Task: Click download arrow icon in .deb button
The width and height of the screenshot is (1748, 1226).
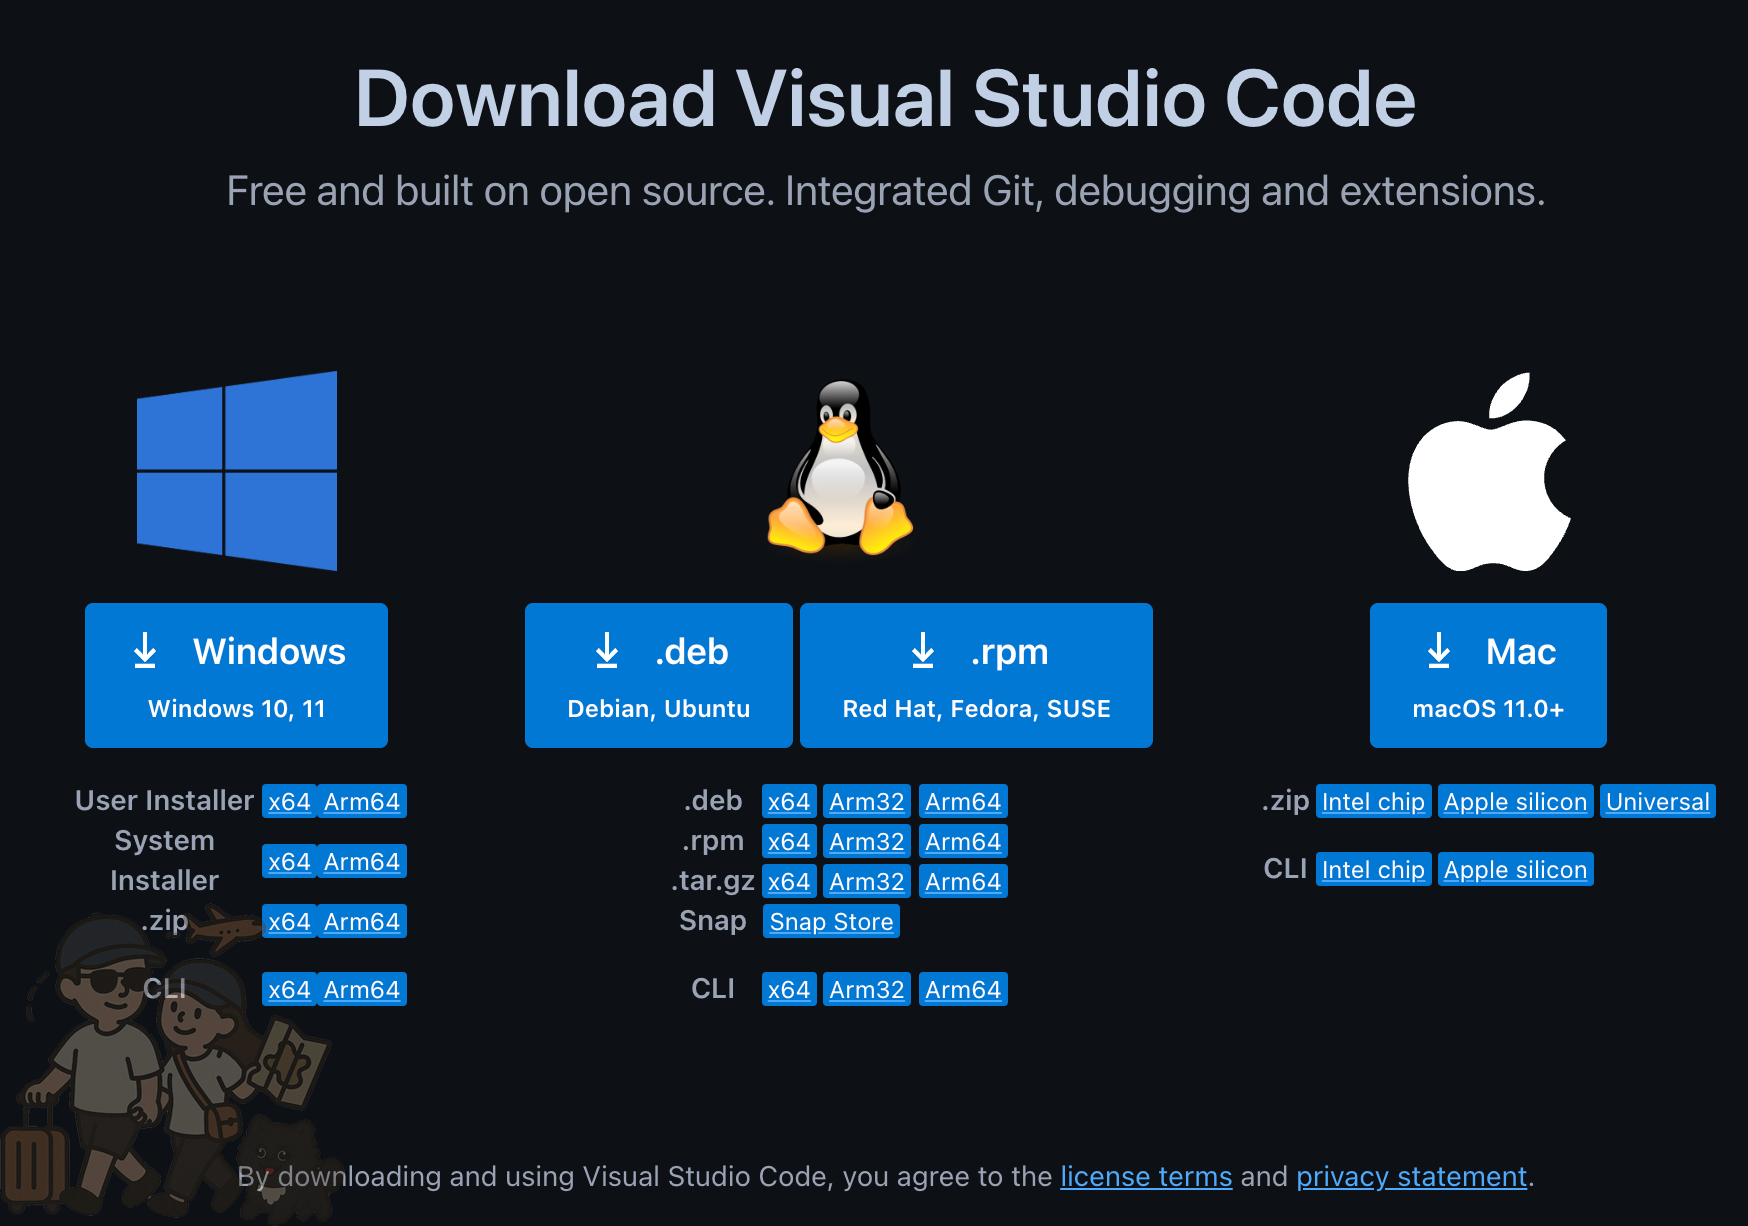Action: (x=607, y=650)
